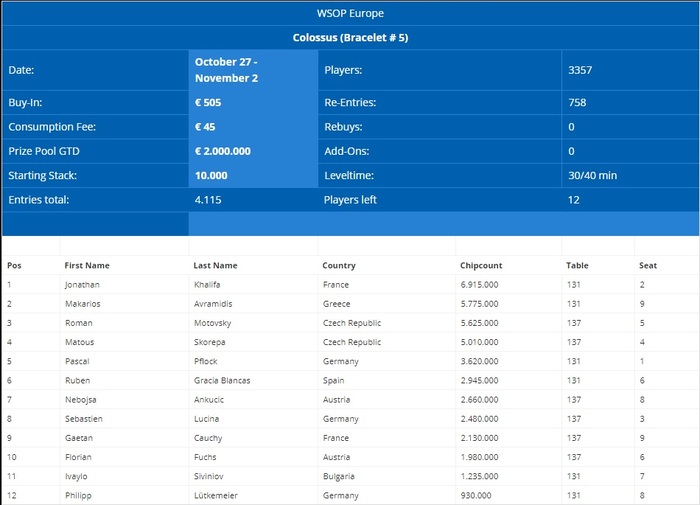Select chipcount '6.915.000'
Viewport: 700px width, 505px height.
[479, 285]
